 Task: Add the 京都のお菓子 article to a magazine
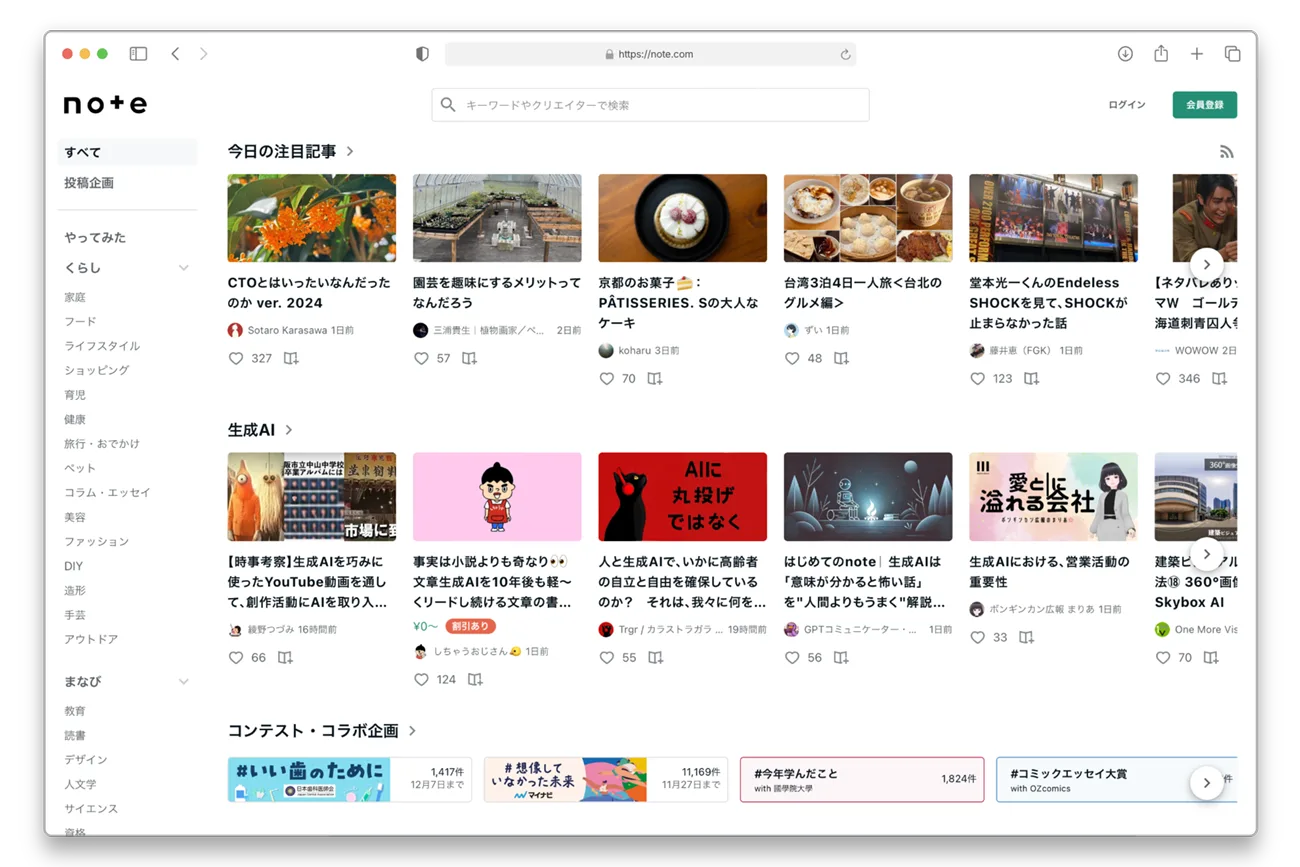click(x=655, y=379)
